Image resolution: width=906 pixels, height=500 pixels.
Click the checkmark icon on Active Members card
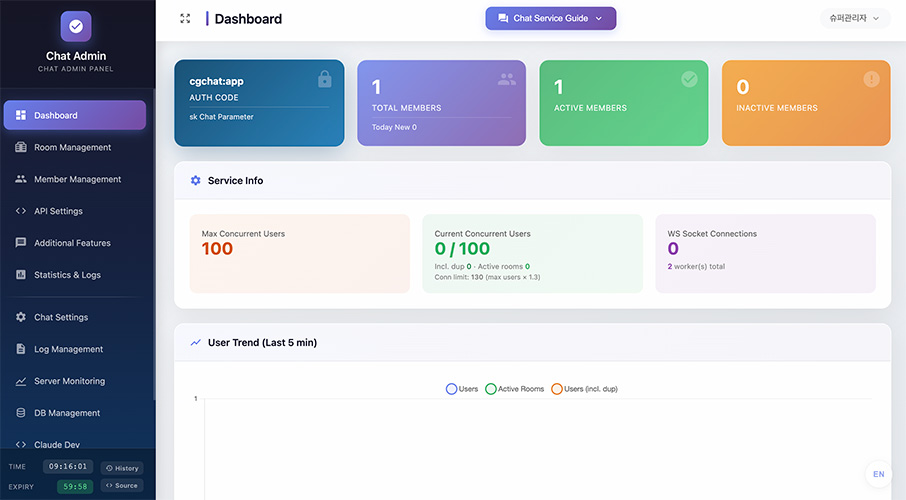pos(689,79)
